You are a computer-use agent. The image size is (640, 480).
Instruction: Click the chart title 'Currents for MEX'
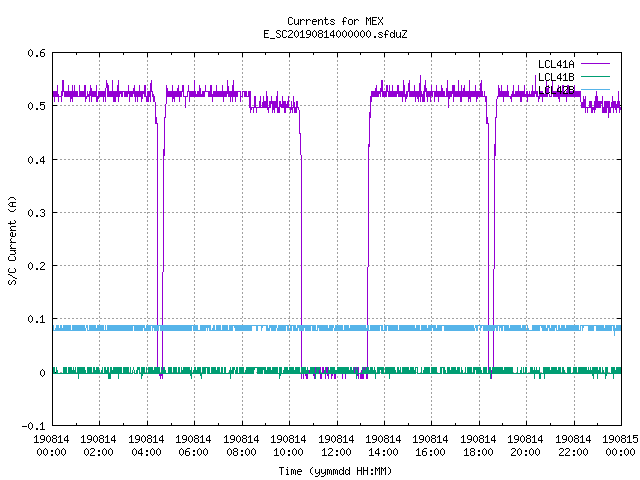(x=335, y=21)
